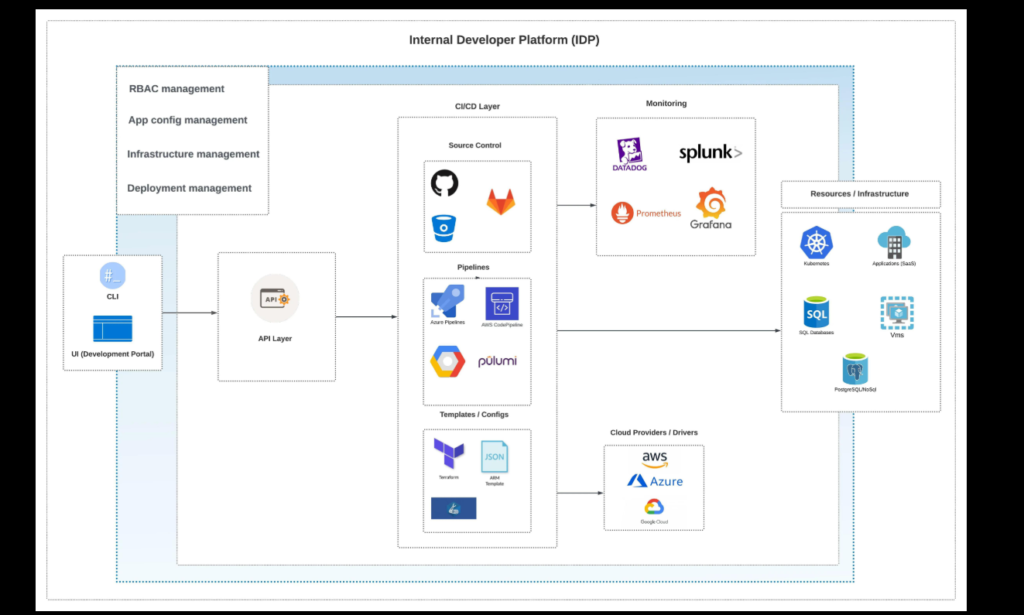Select the 'Vms' caption text
Image resolution: width=1024 pixels, height=615 pixels.
[x=897, y=335]
